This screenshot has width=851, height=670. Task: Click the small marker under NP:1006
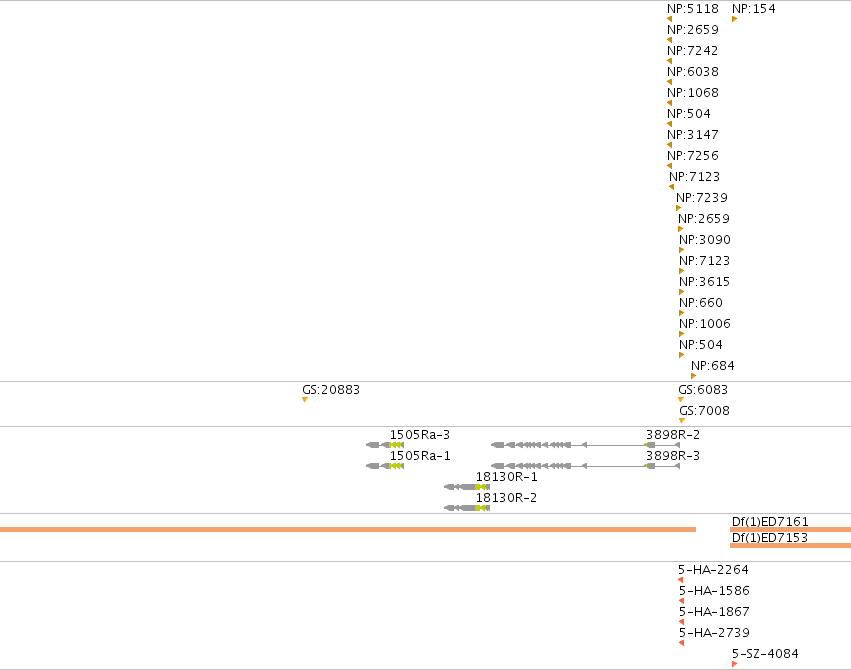[682, 334]
